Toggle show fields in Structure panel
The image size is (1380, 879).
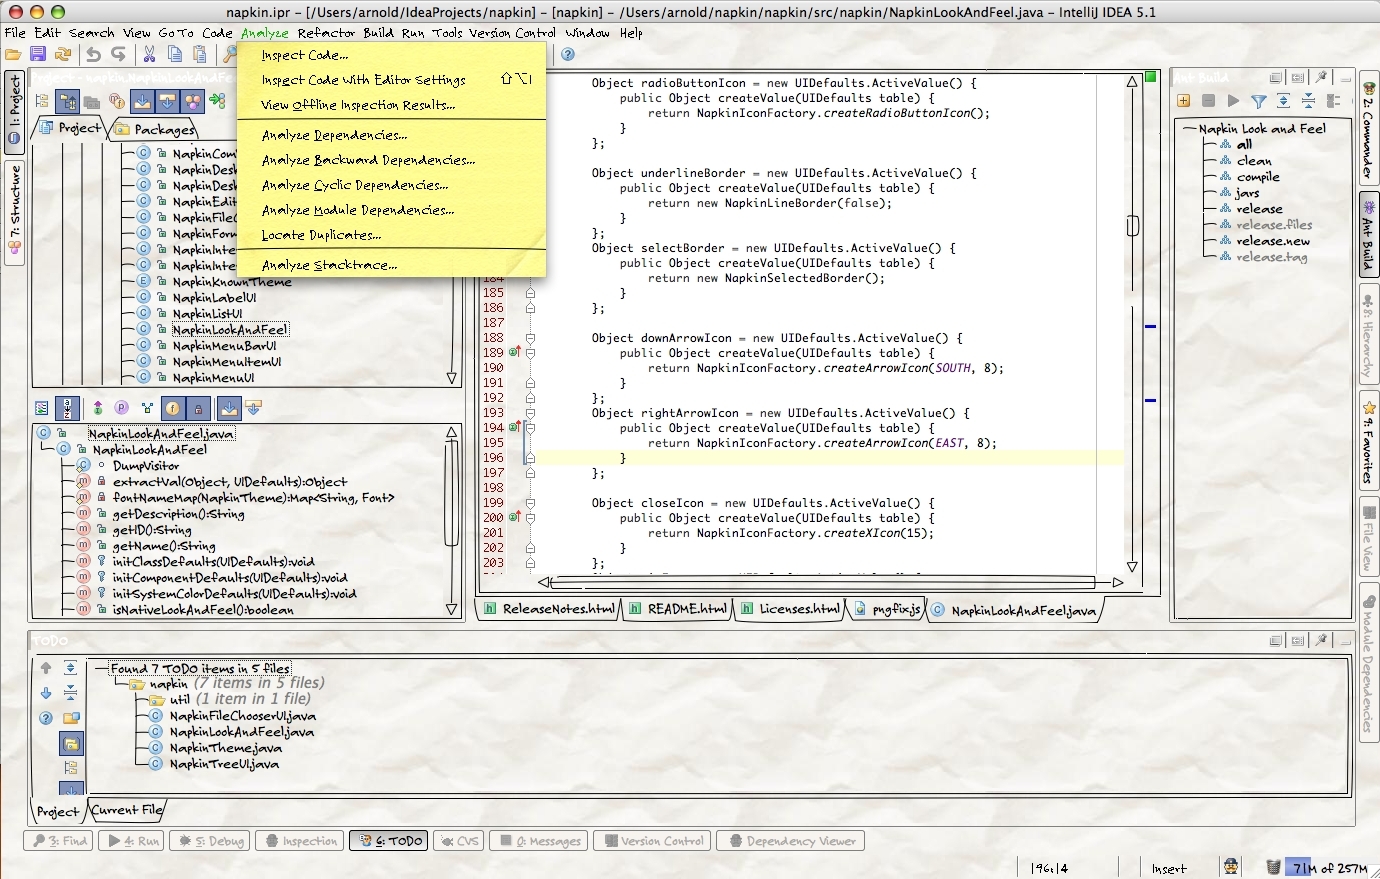pyautogui.click(x=173, y=408)
